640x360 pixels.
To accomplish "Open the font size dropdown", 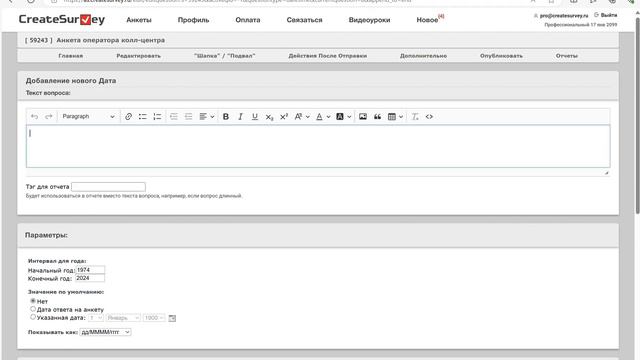I will click(x=302, y=117).
